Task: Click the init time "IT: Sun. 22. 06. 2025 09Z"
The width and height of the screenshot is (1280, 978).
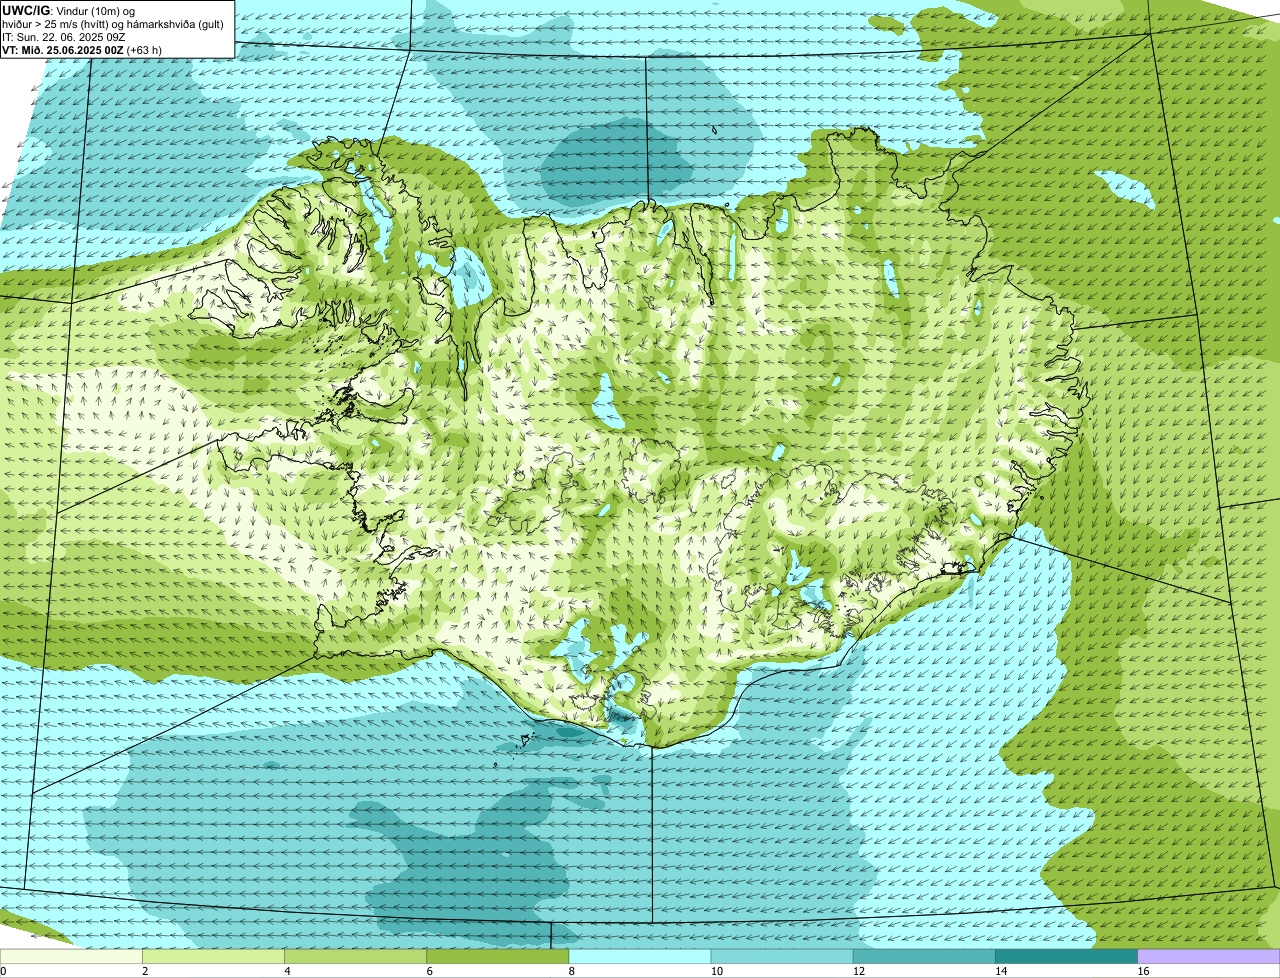Action: coord(63,37)
